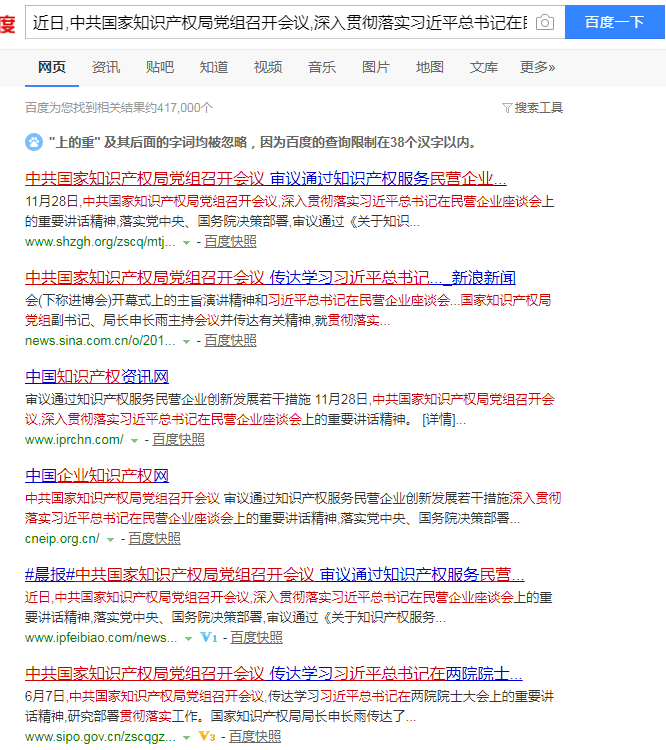Switch to the 图片 tab
Image resolution: width=666 pixels, height=750 pixels.
point(376,67)
